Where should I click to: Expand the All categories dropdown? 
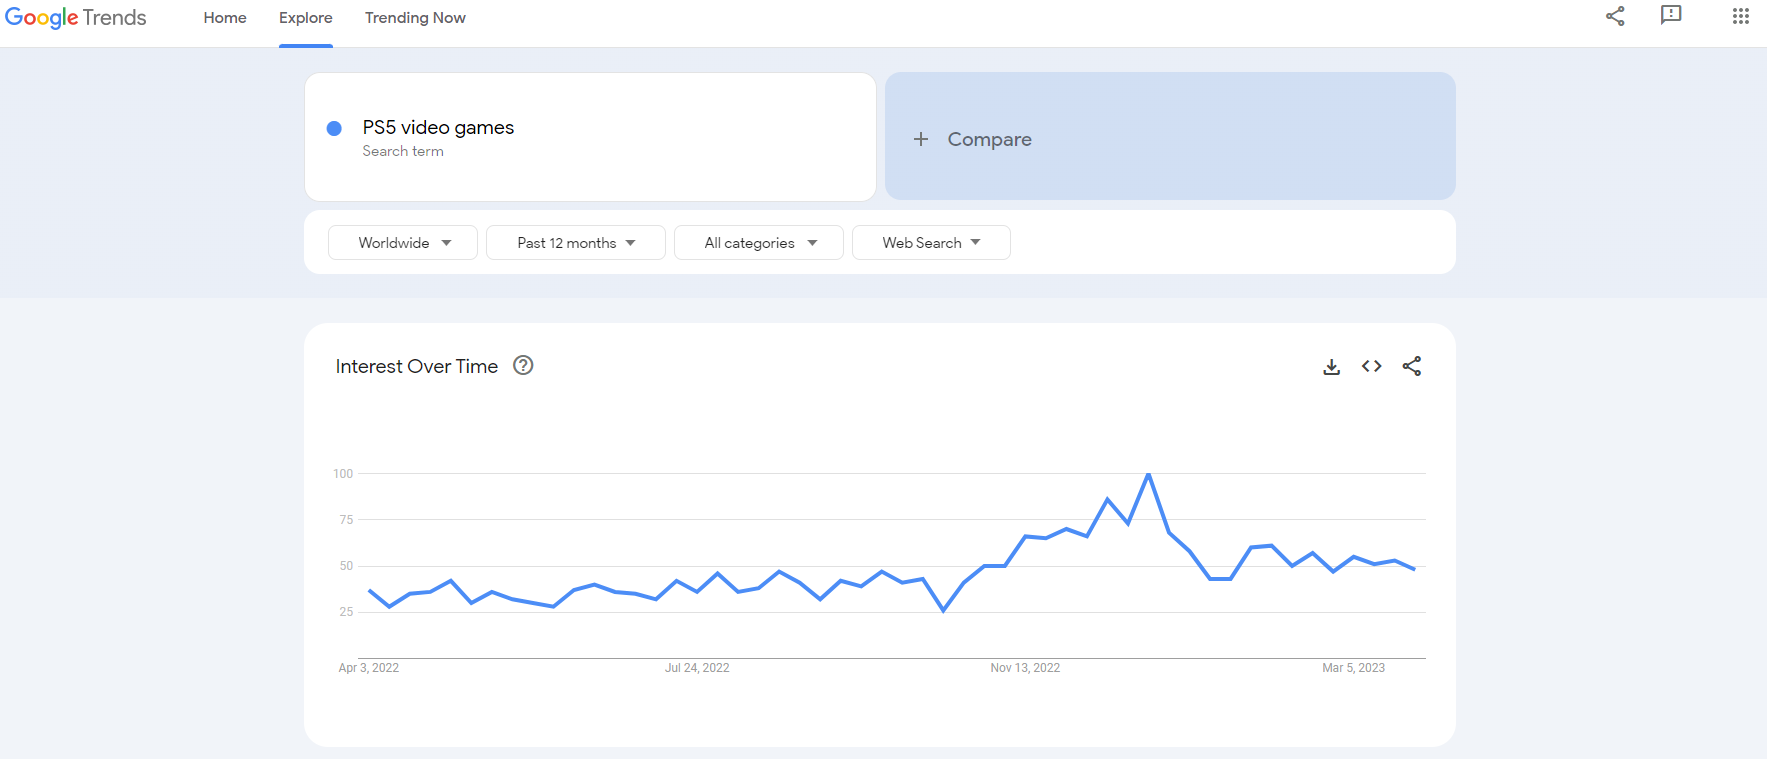point(759,243)
